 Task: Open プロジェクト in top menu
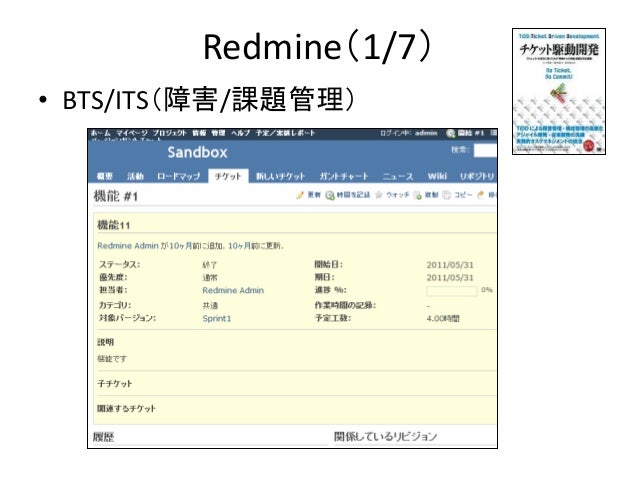pyautogui.click(x=169, y=133)
